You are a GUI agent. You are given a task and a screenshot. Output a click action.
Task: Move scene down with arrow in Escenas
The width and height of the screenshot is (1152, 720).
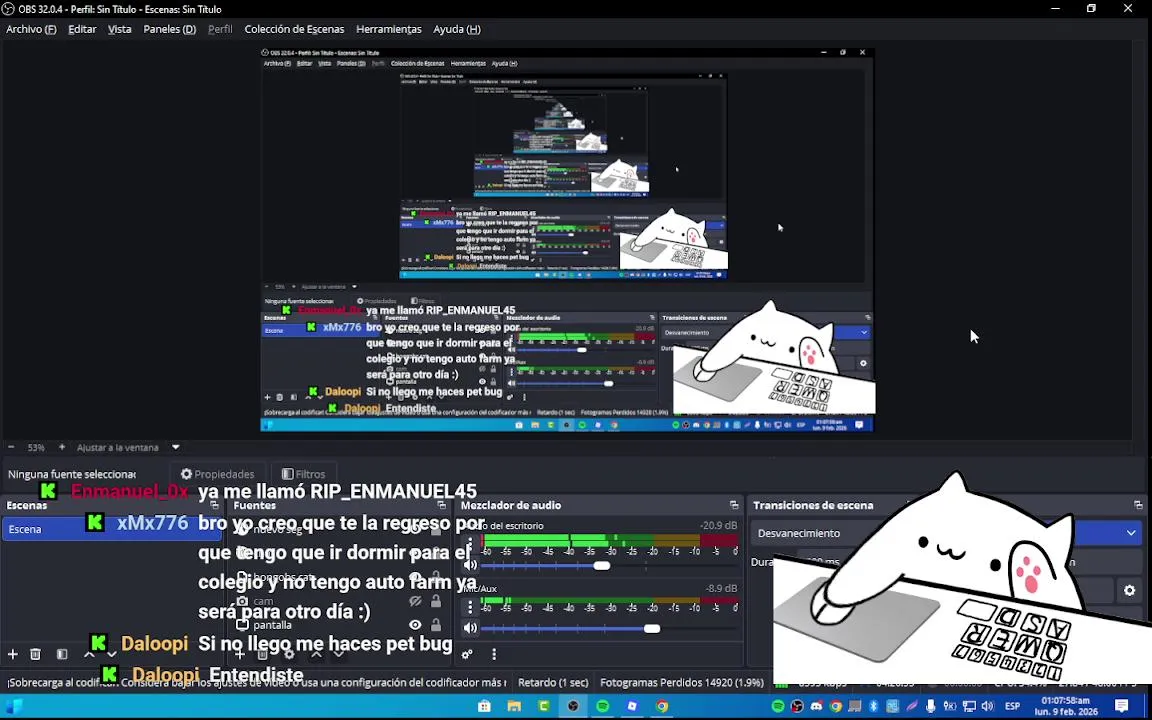click(x=112, y=654)
